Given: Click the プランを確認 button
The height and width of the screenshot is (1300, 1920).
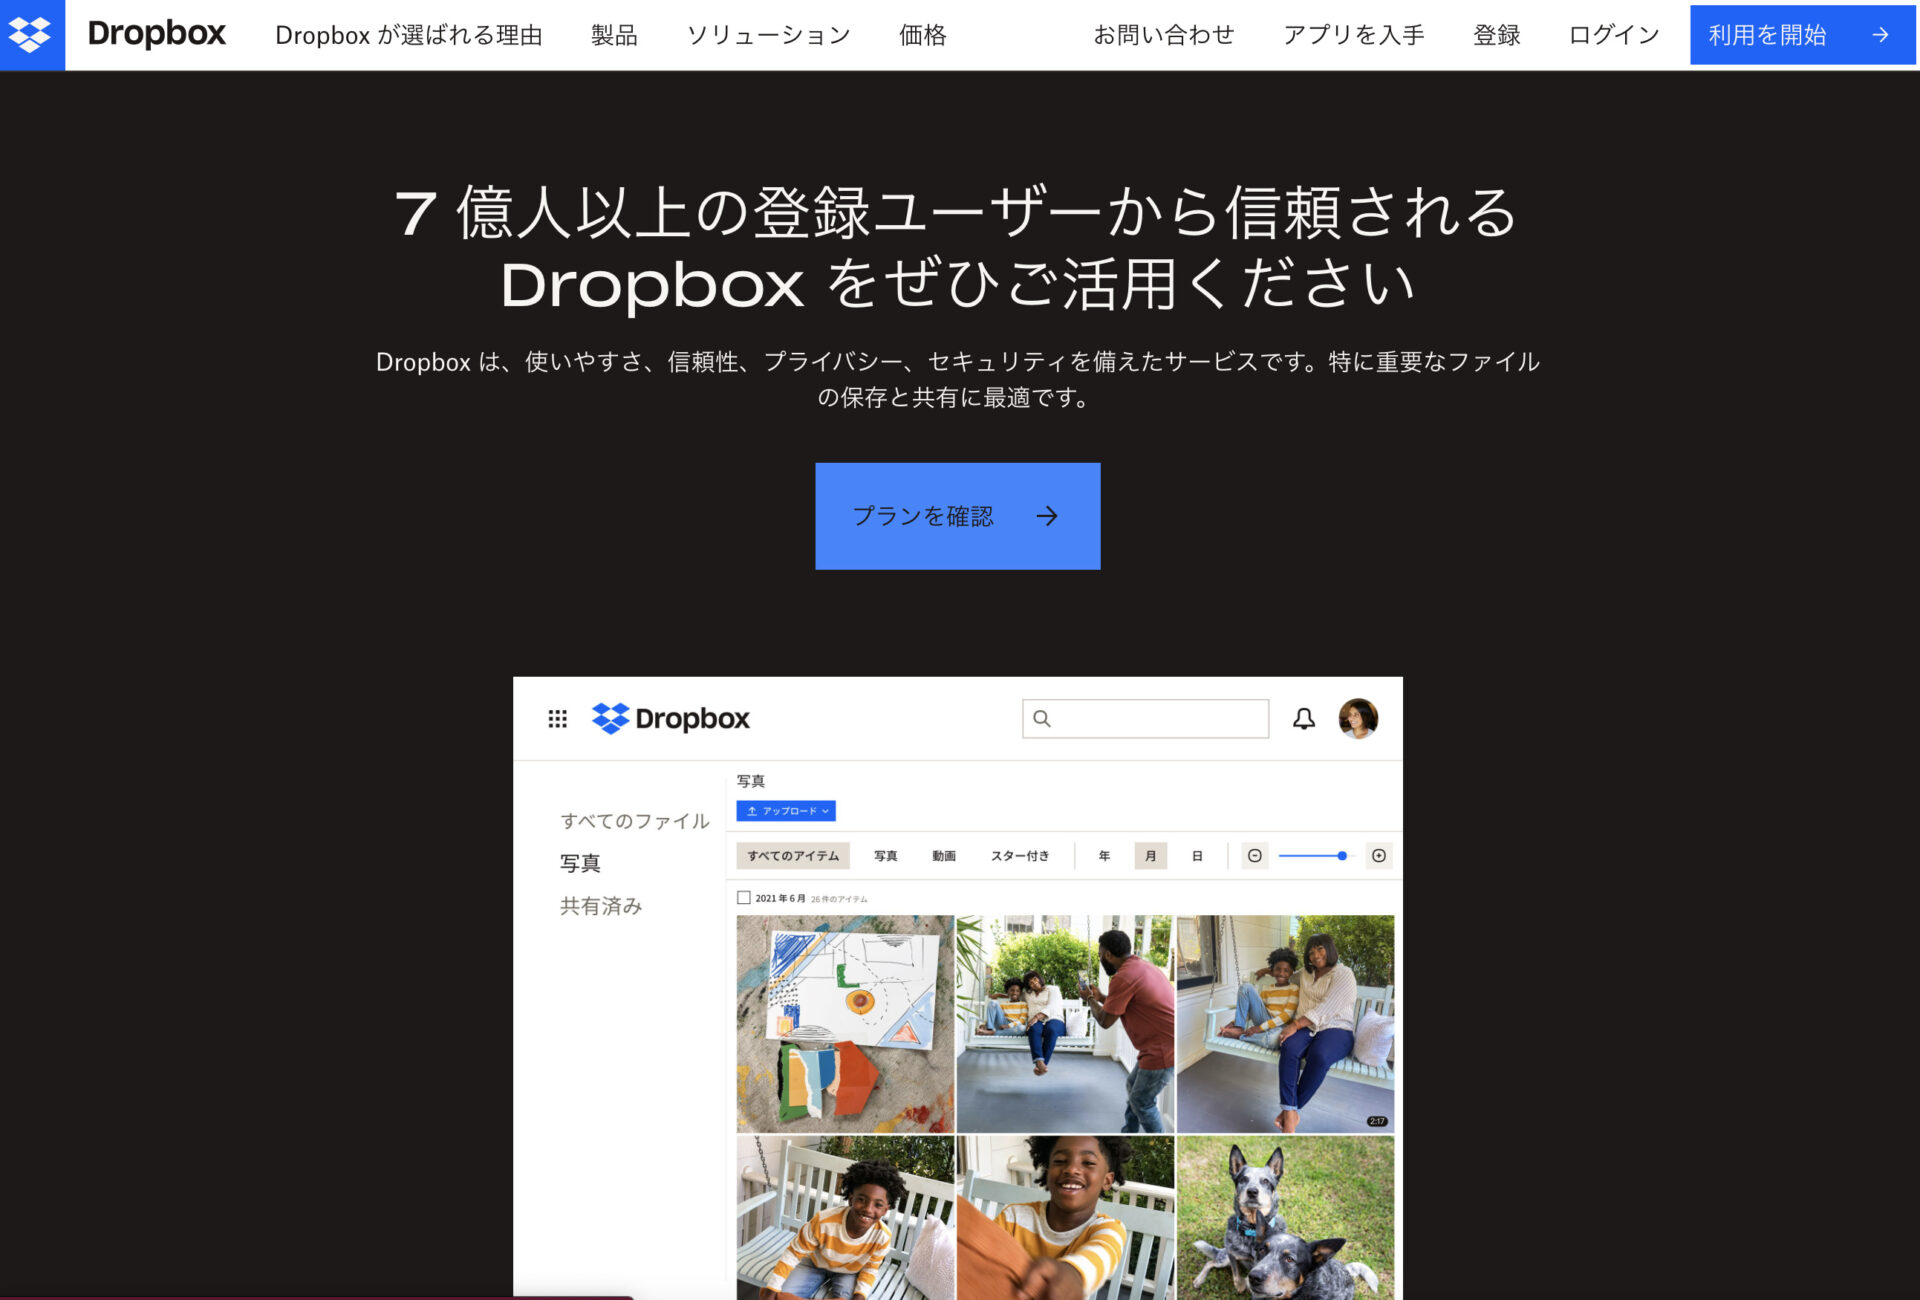Looking at the screenshot, I should click(x=957, y=515).
